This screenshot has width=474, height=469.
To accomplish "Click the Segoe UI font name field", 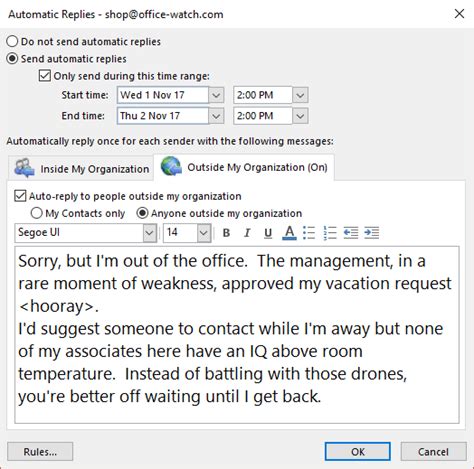I will tap(79, 233).
